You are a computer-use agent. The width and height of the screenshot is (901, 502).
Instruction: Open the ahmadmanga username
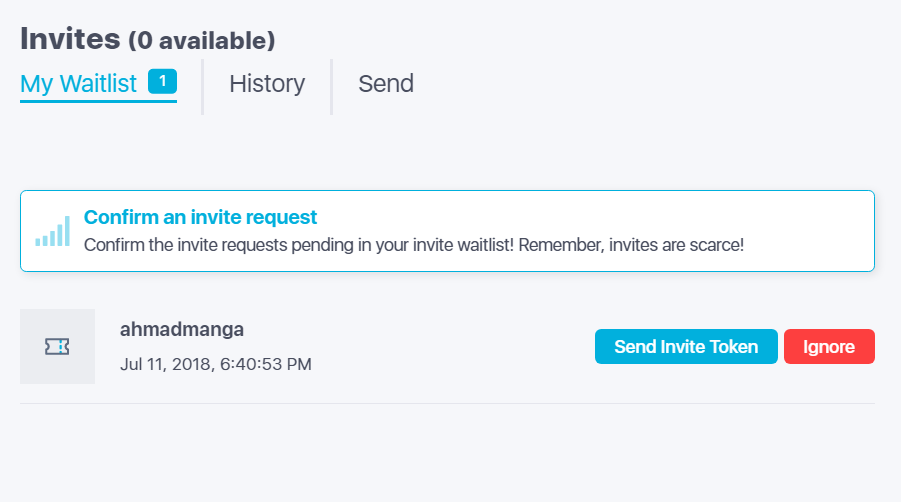coord(182,330)
